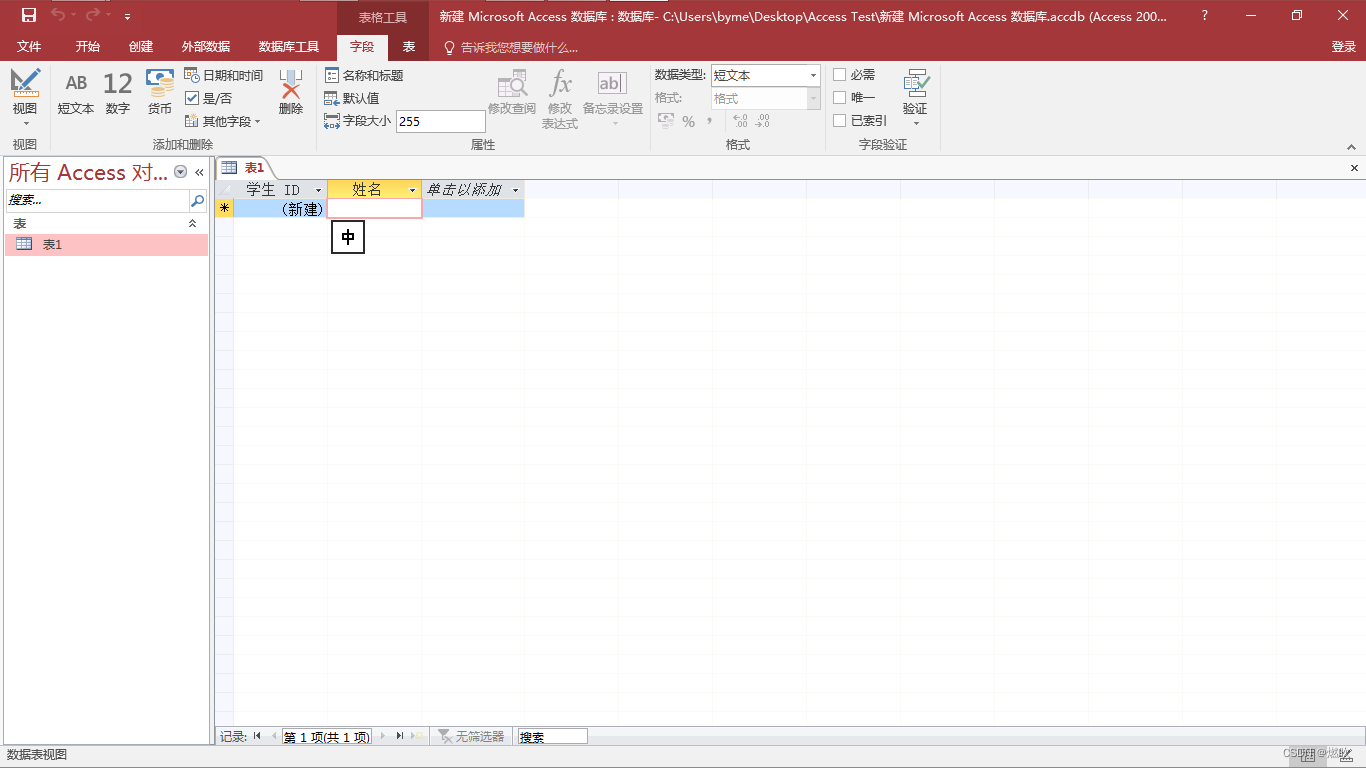Open navigation pane options dropdown
This screenshot has width=1366, height=768.
181,172
